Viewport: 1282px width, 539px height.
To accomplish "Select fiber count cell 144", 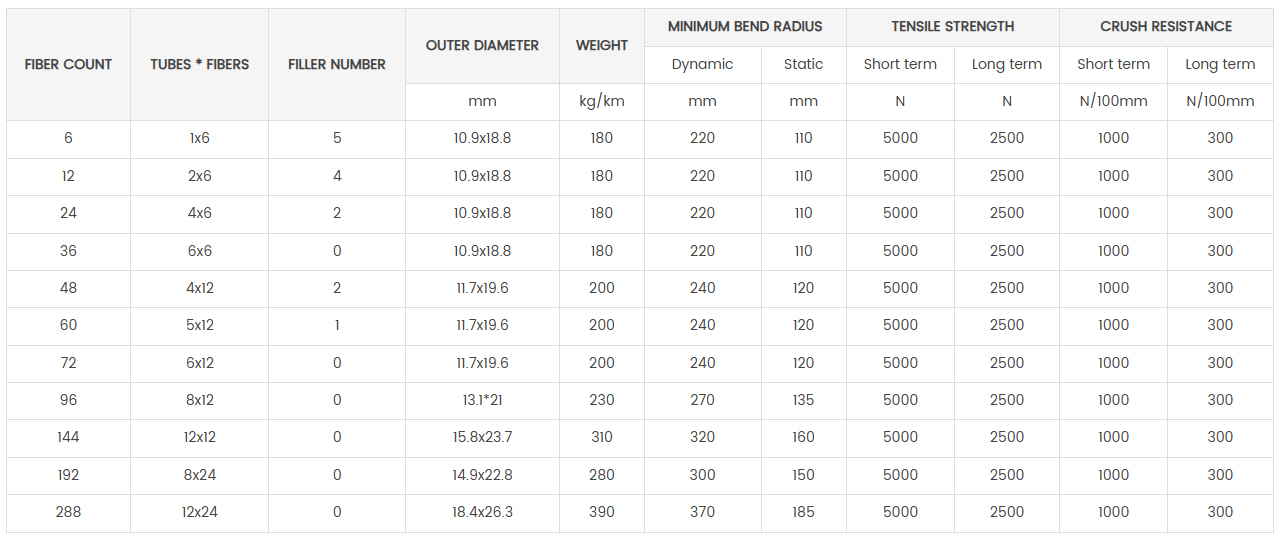I will click(x=68, y=438).
